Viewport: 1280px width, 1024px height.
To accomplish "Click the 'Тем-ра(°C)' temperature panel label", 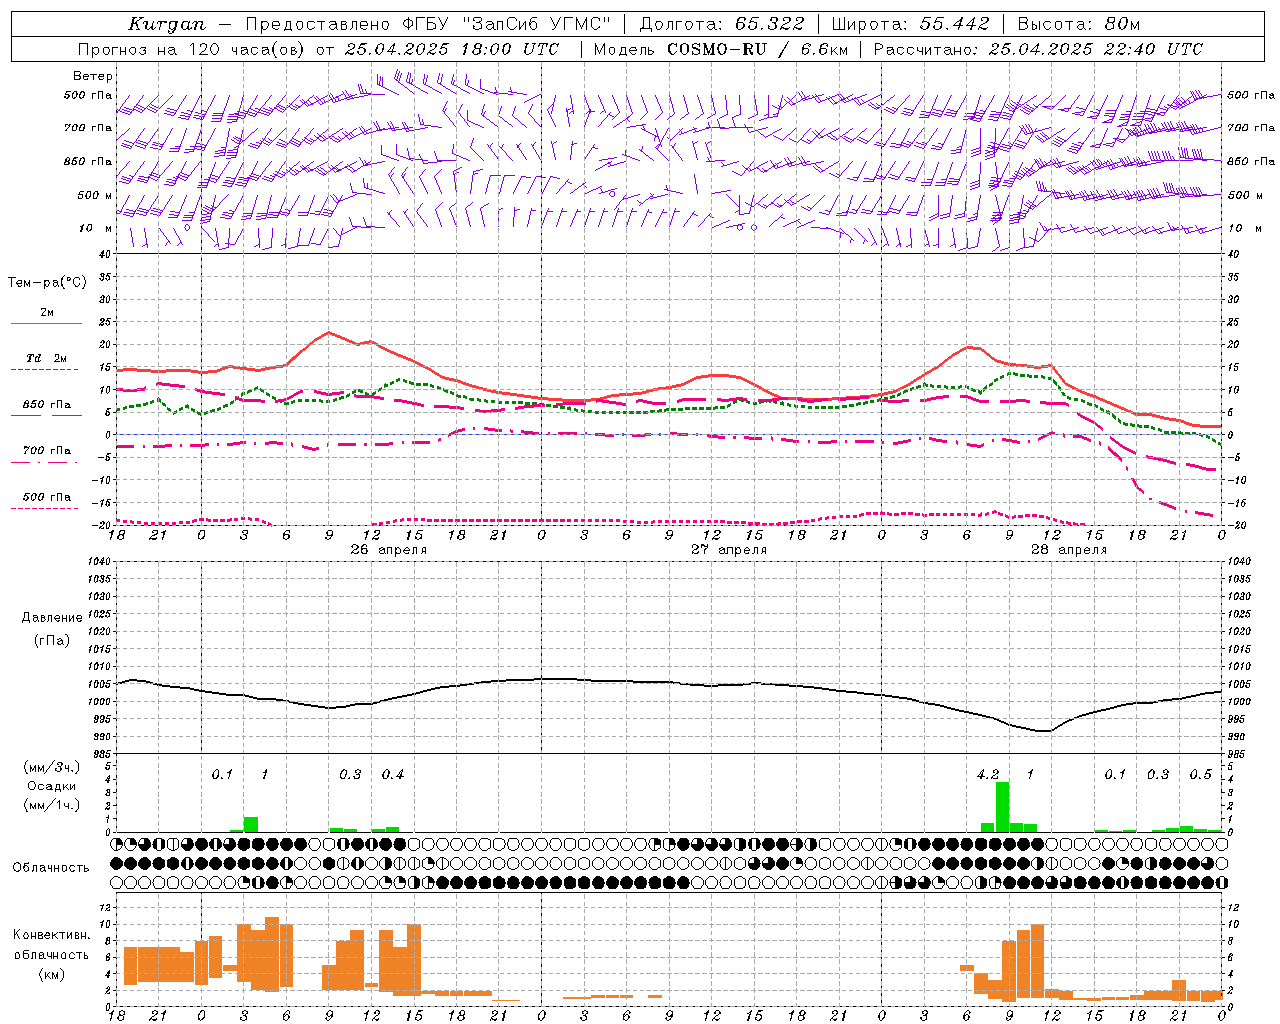I will (x=47, y=283).
